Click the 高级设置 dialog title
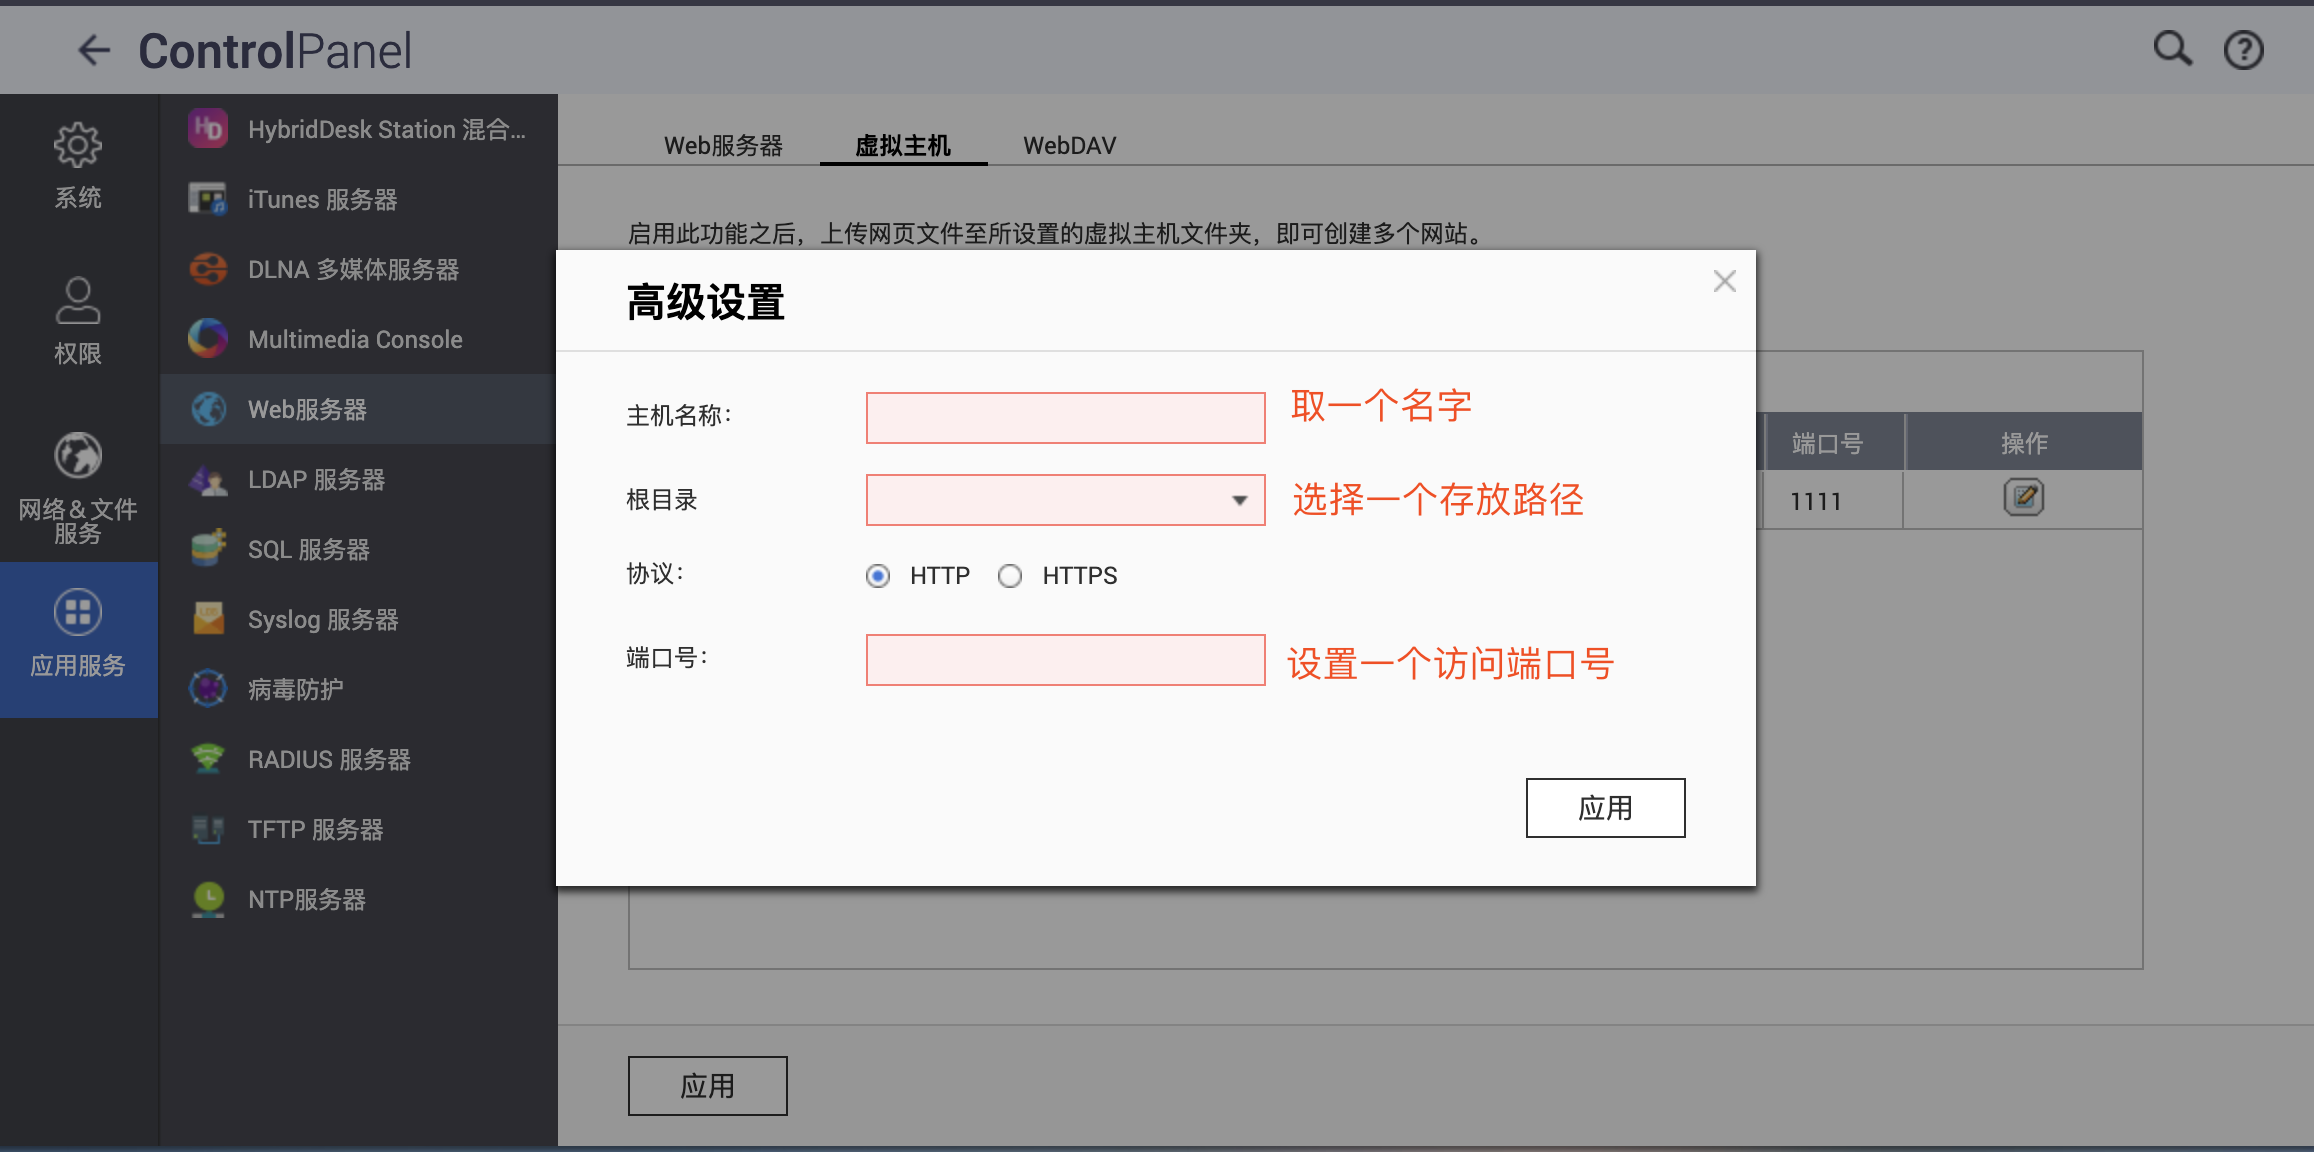 pyautogui.click(x=705, y=302)
